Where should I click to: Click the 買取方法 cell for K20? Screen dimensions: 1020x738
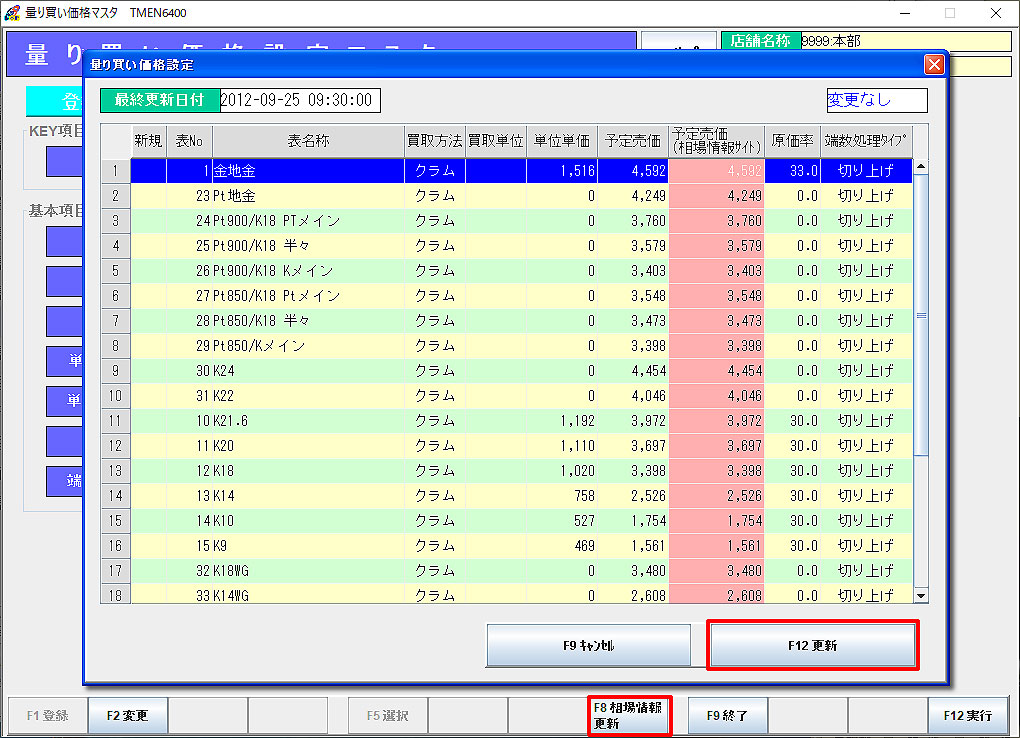(434, 446)
